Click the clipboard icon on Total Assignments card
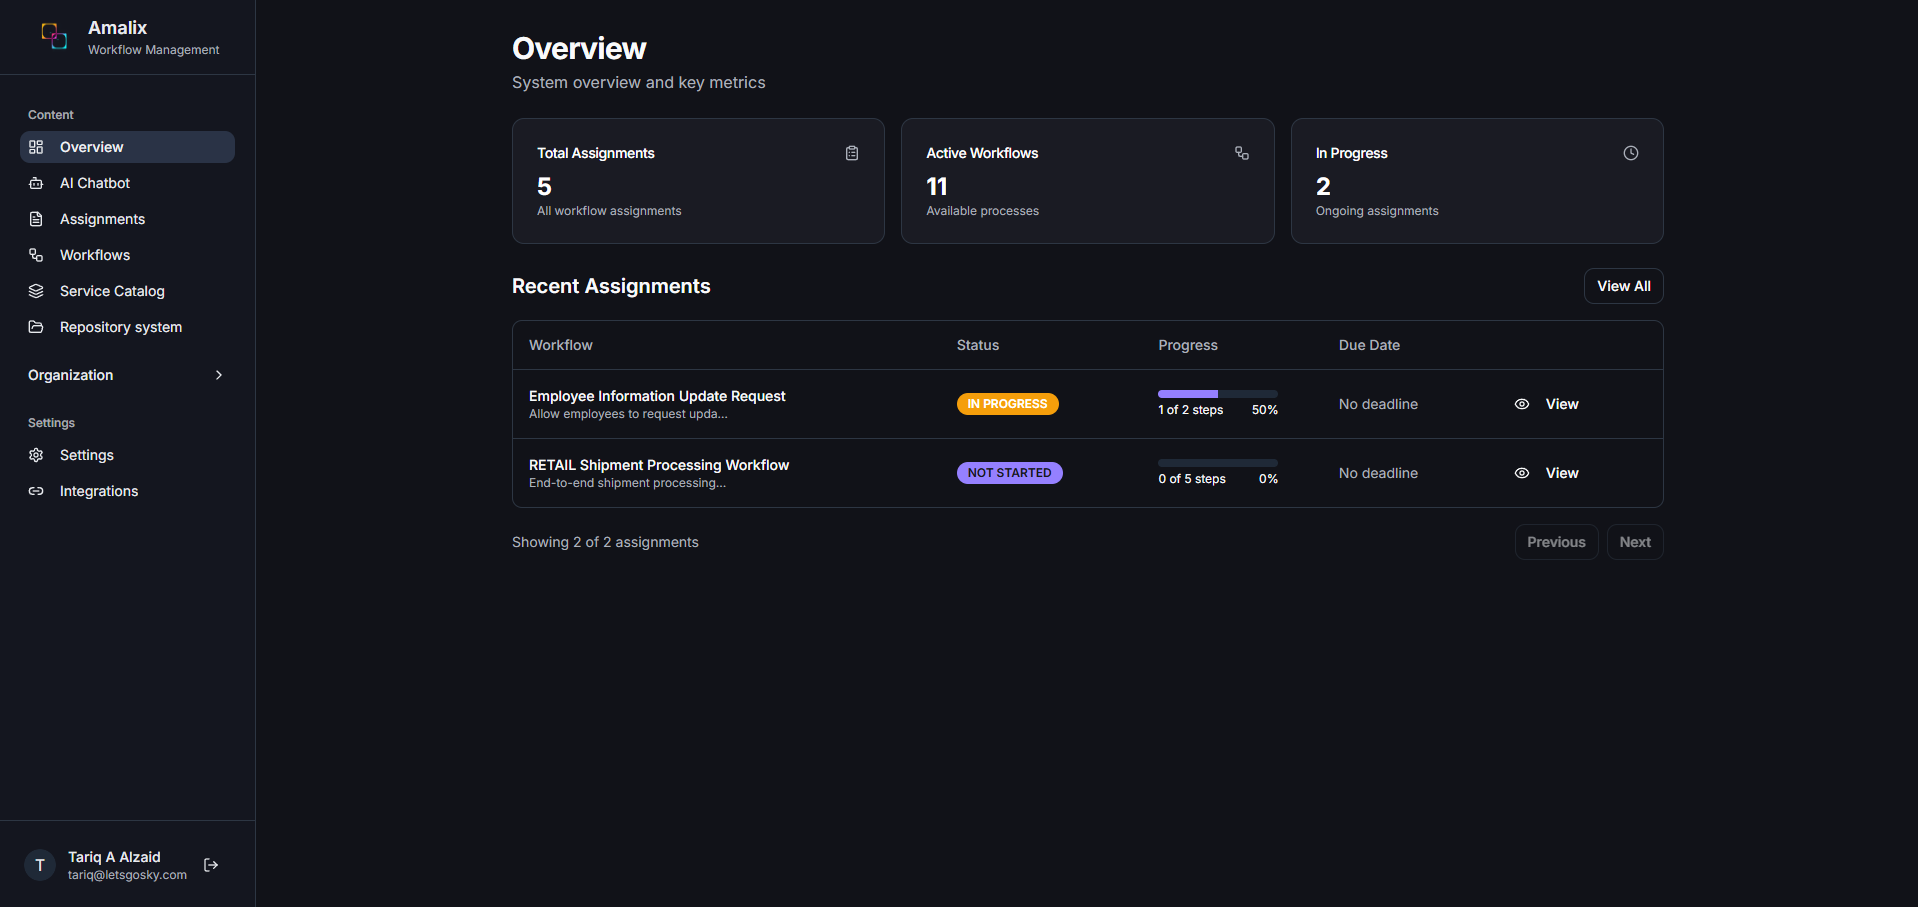The height and width of the screenshot is (907, 1918). tap(851, 153)
